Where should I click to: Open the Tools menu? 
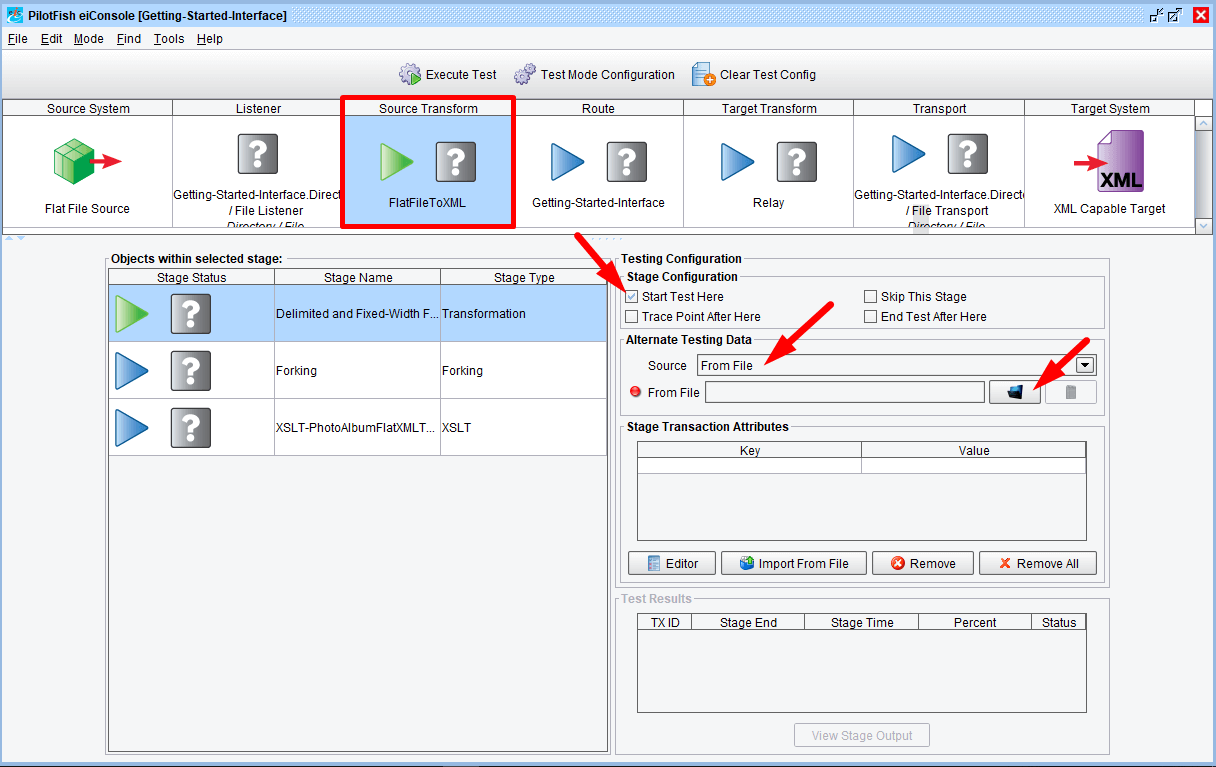[x=169, y=39]
